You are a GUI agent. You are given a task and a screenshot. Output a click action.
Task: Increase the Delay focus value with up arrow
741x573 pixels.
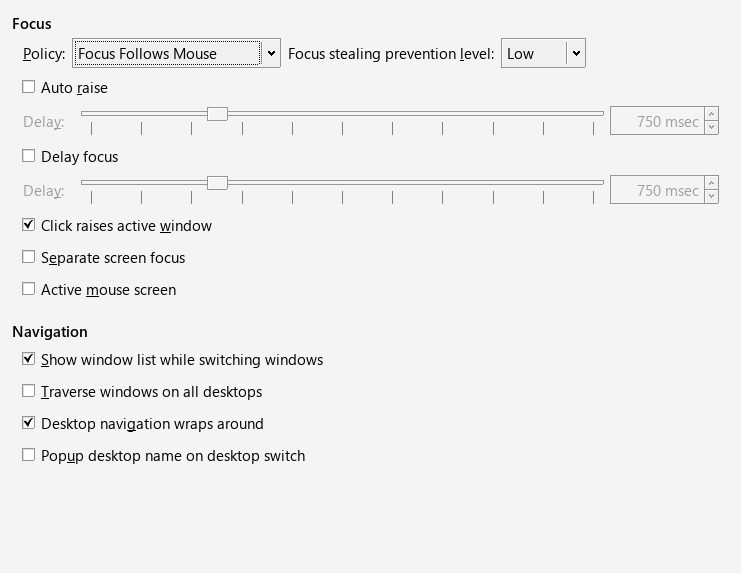[x=711, y=184]
